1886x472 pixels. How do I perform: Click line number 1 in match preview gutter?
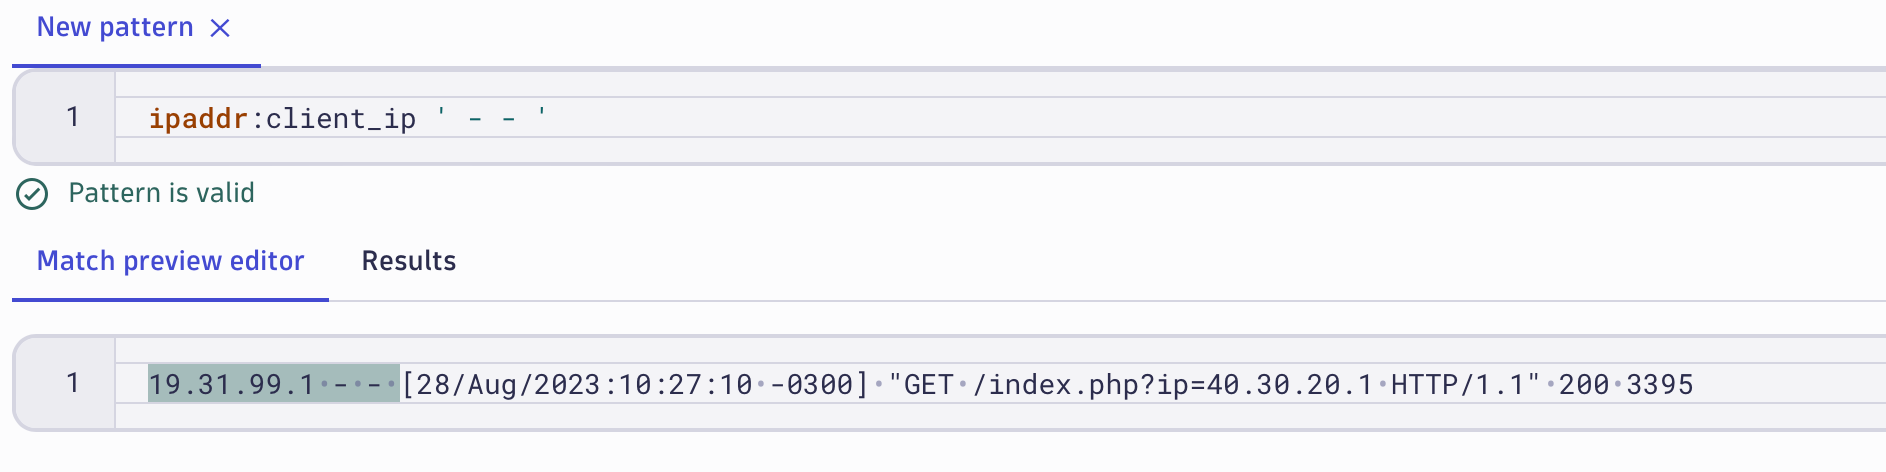click(72, 383)
